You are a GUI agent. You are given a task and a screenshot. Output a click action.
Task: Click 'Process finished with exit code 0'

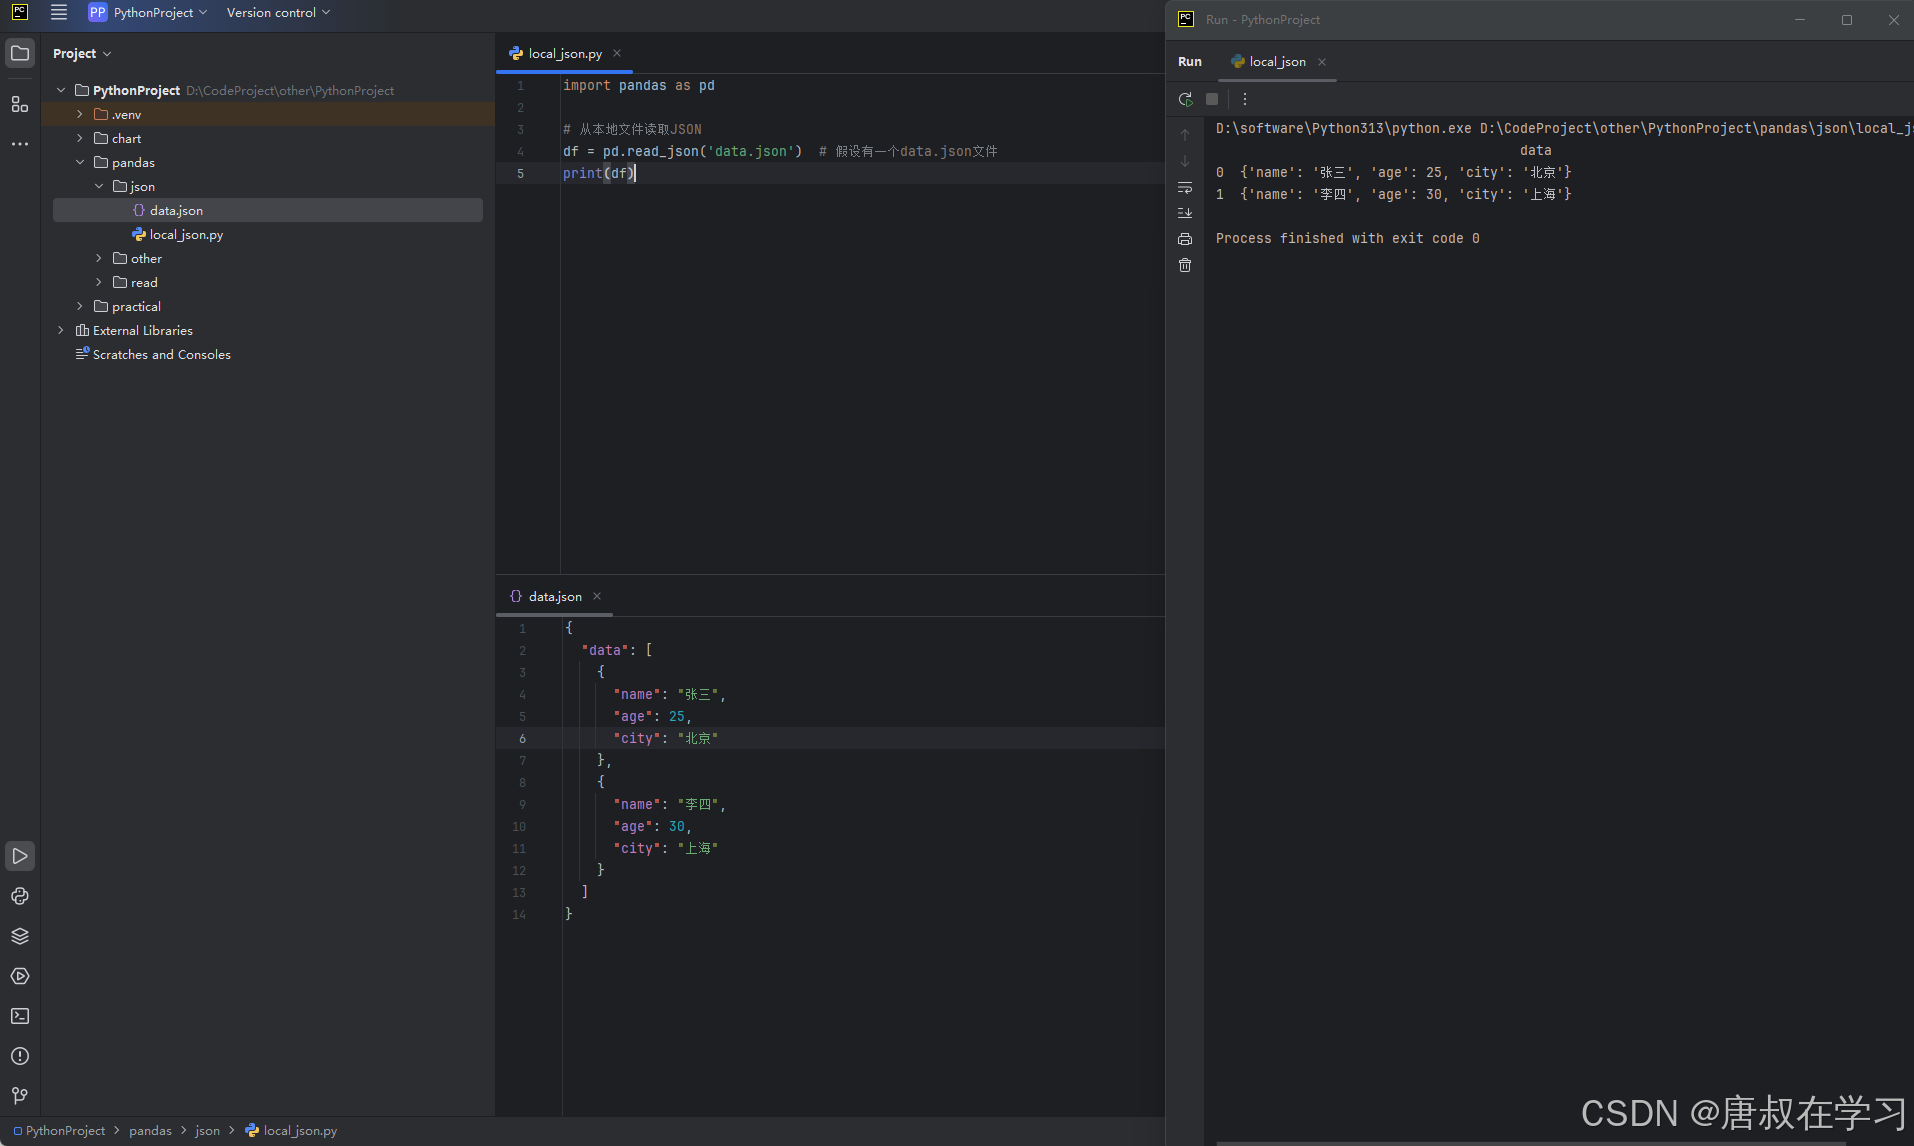click(x=1347, y=238)
